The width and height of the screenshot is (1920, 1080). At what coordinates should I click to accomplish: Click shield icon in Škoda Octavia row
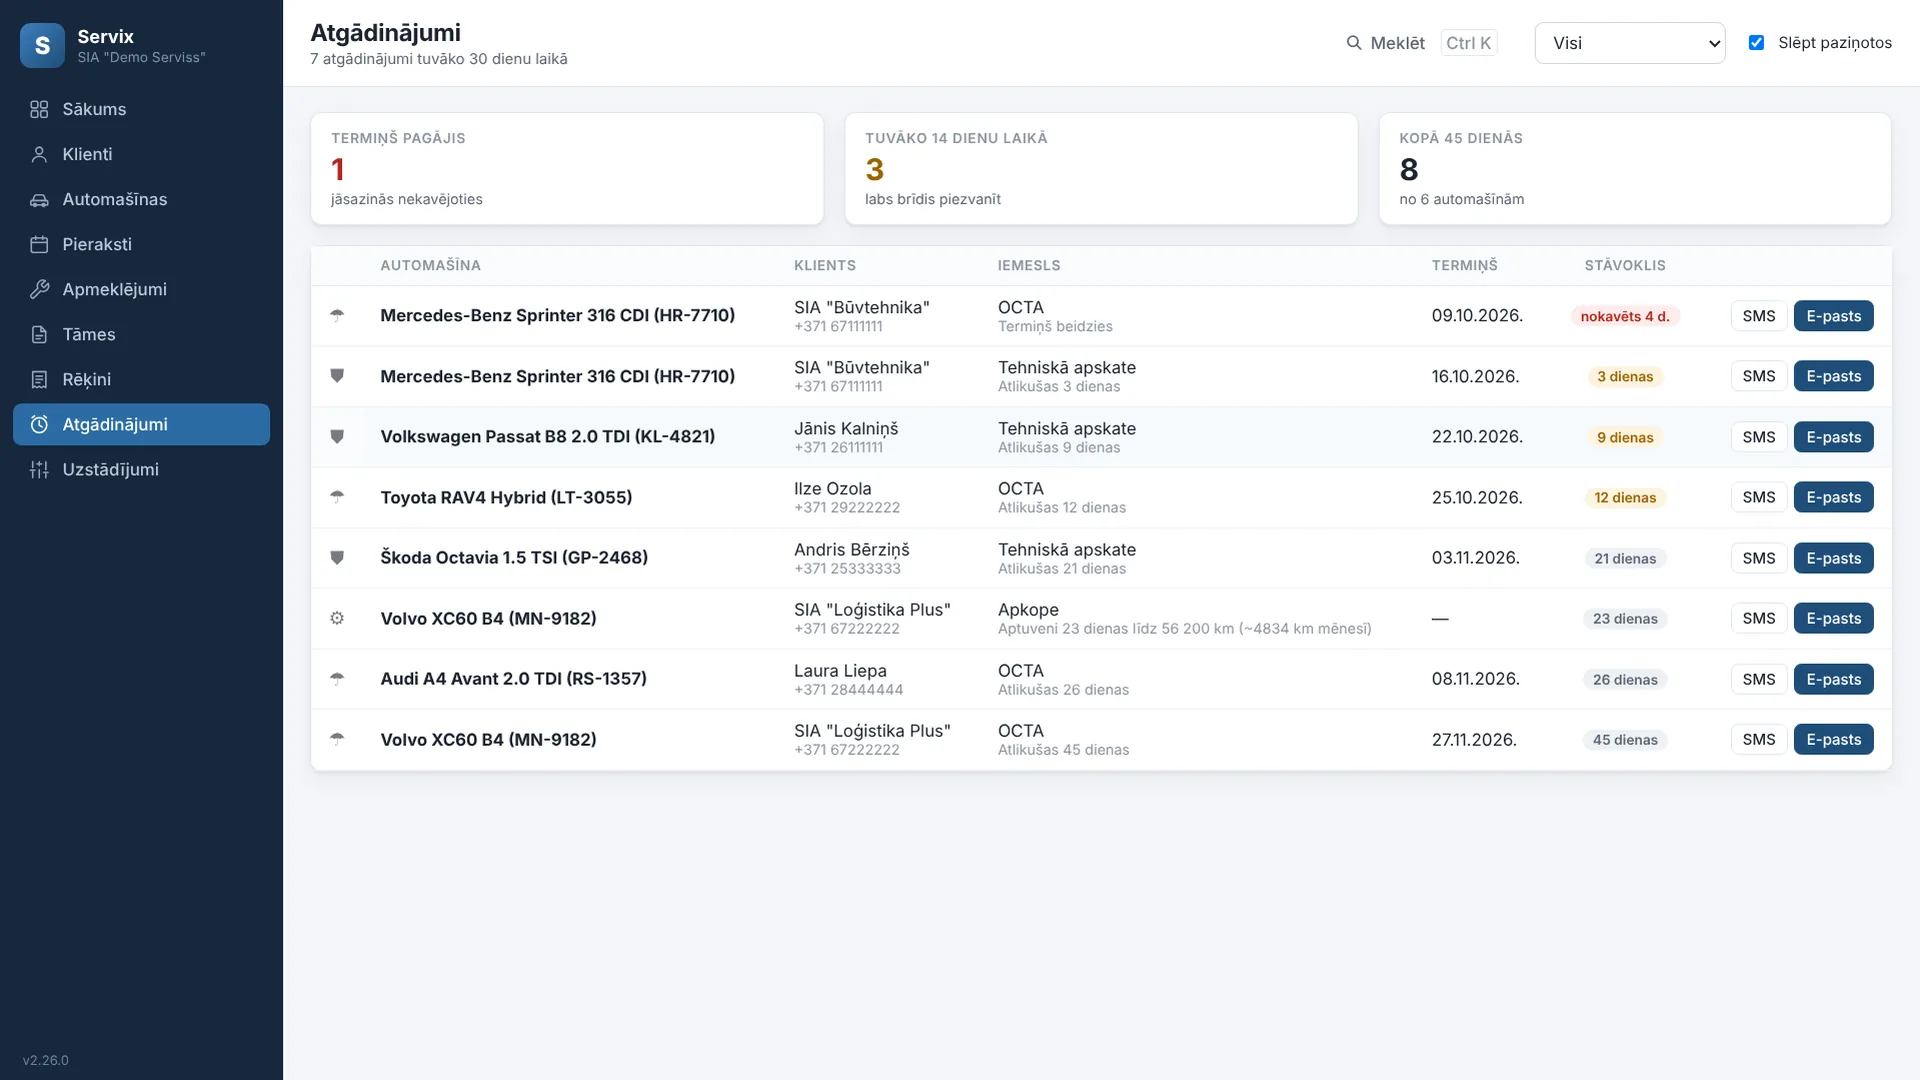[337, 557]
